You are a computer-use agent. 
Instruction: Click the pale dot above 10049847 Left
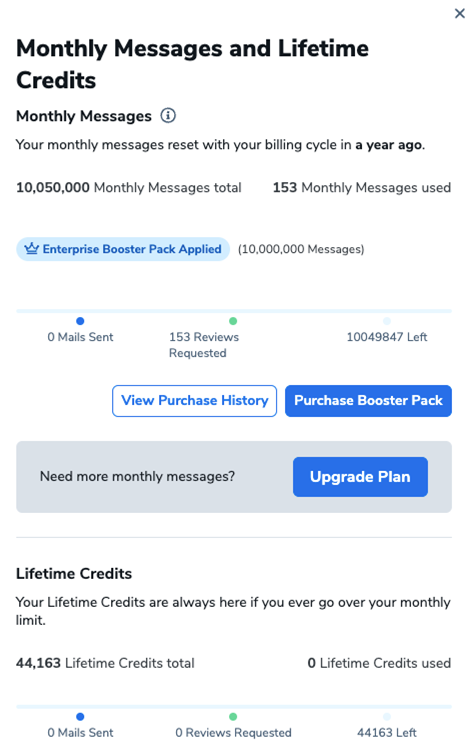(387, 321)
